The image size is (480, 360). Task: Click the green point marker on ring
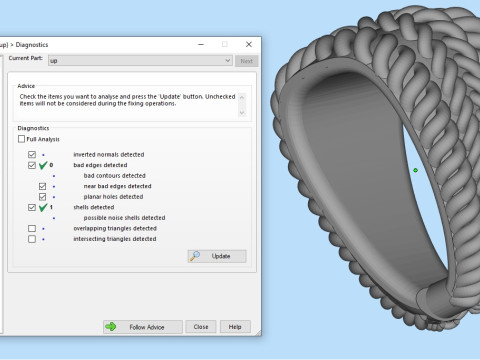[x=415, y=170]
